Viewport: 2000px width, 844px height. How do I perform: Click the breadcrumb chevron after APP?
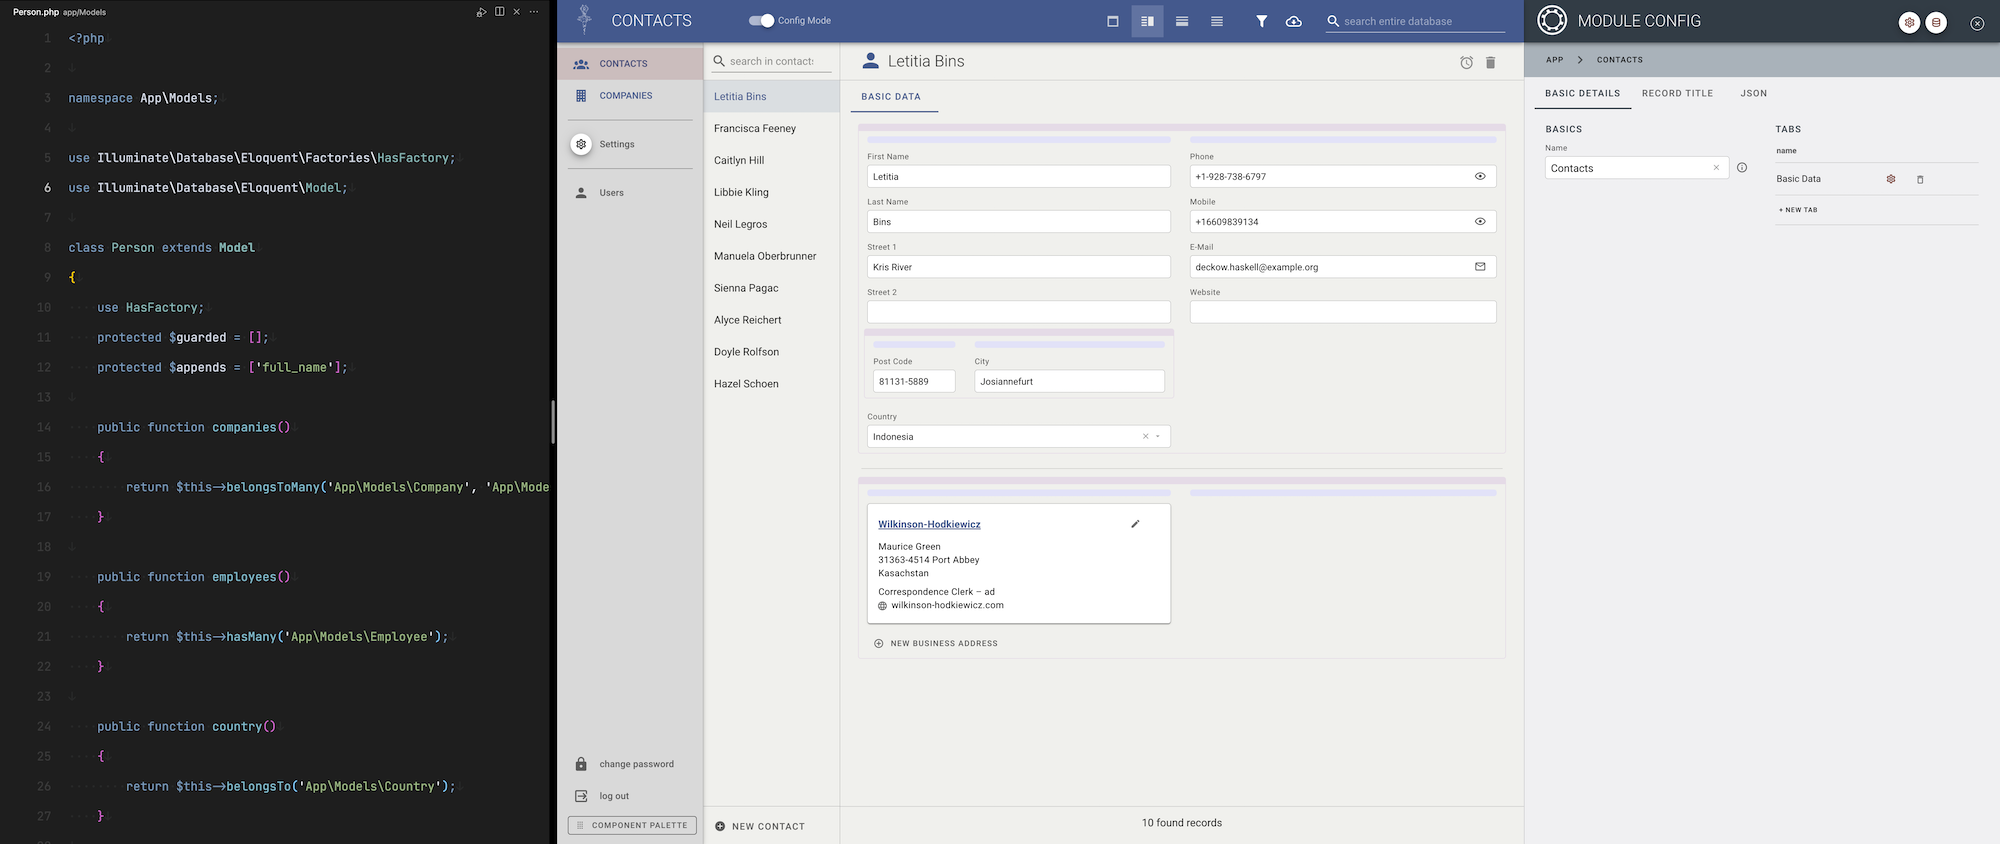[x=1580, y=60]
